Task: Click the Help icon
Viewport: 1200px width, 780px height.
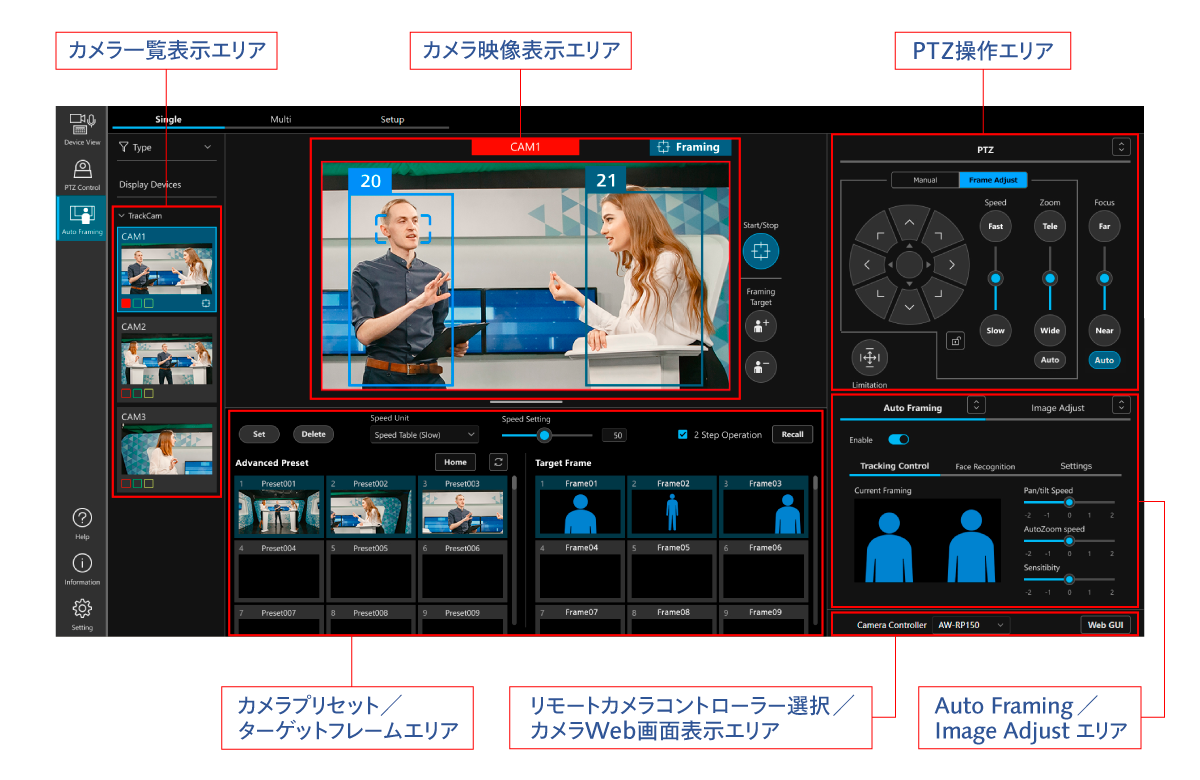Action: tap(82, 518)
